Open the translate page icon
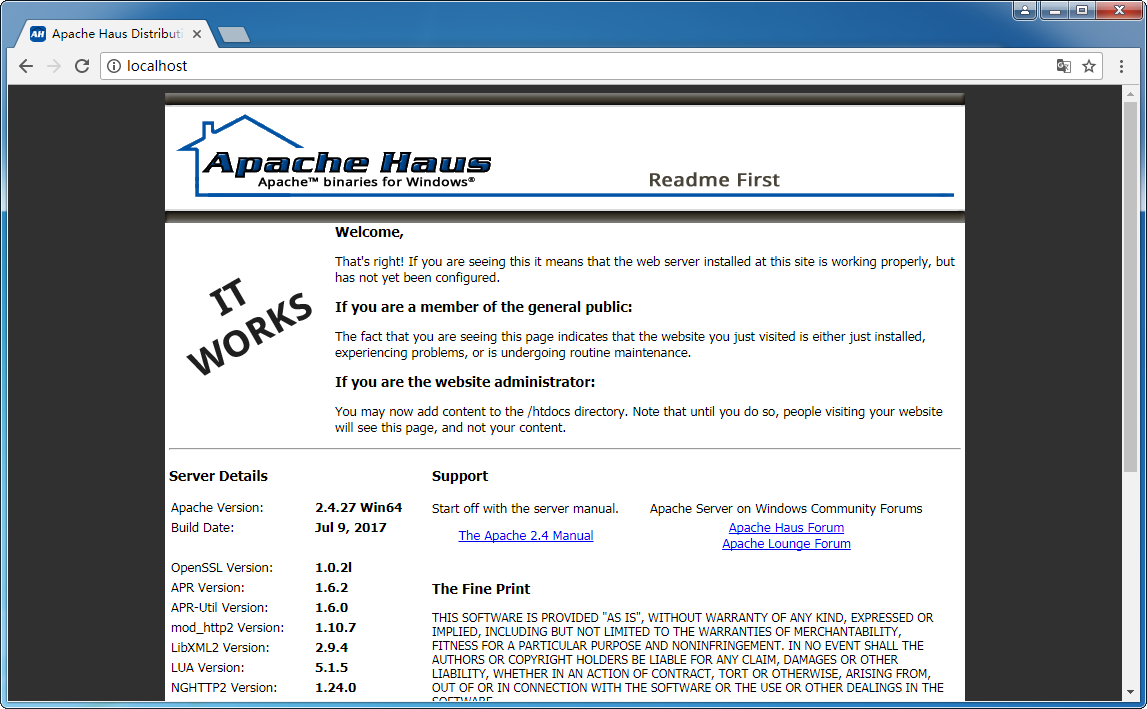This screenshot has width=1147, height=709. (1064, 66)
